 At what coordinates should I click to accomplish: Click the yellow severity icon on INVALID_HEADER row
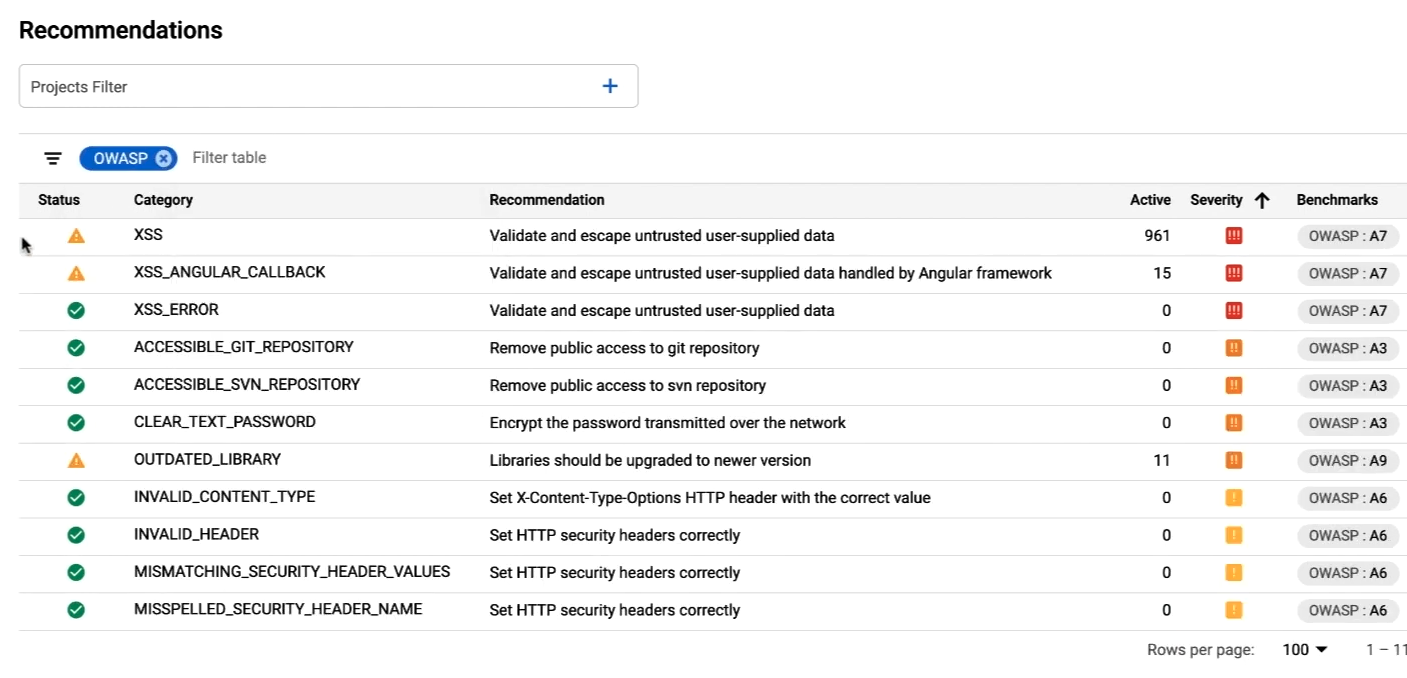point(1232,535)
